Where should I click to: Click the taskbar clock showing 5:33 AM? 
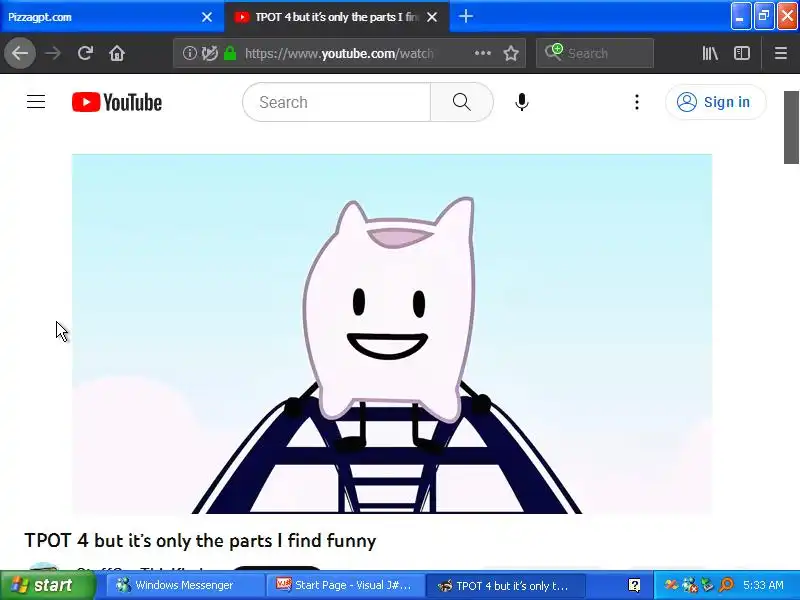pyautogui.click(x=763, y=585)
